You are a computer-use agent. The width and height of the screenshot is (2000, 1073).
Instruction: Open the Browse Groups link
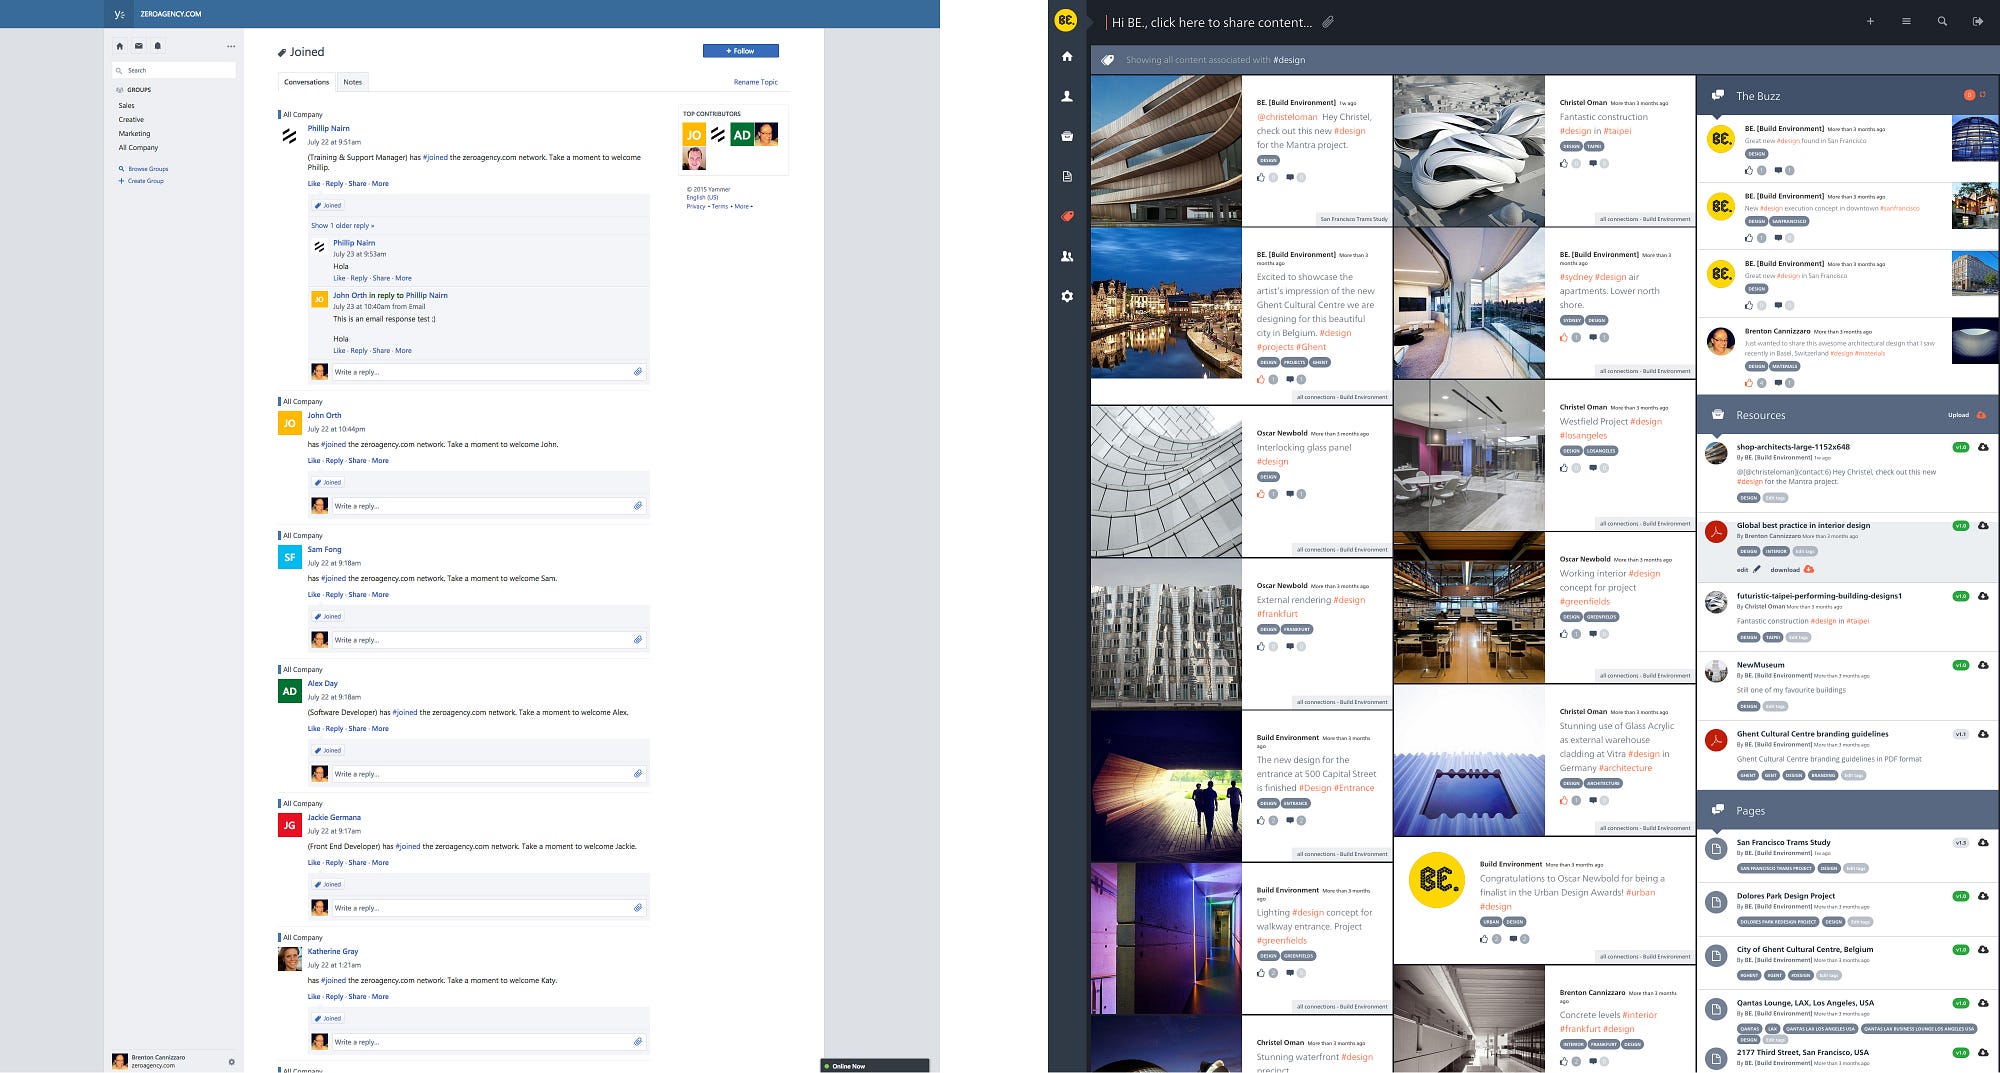click(148, 169)
